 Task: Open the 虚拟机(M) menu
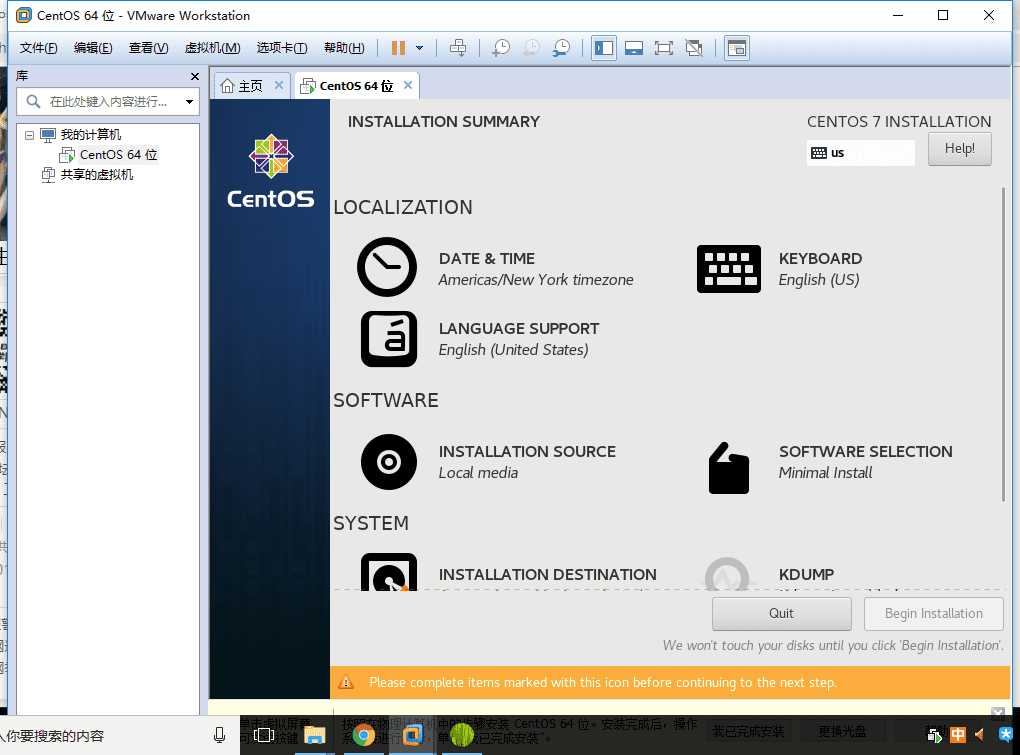(x=212, y=48)
